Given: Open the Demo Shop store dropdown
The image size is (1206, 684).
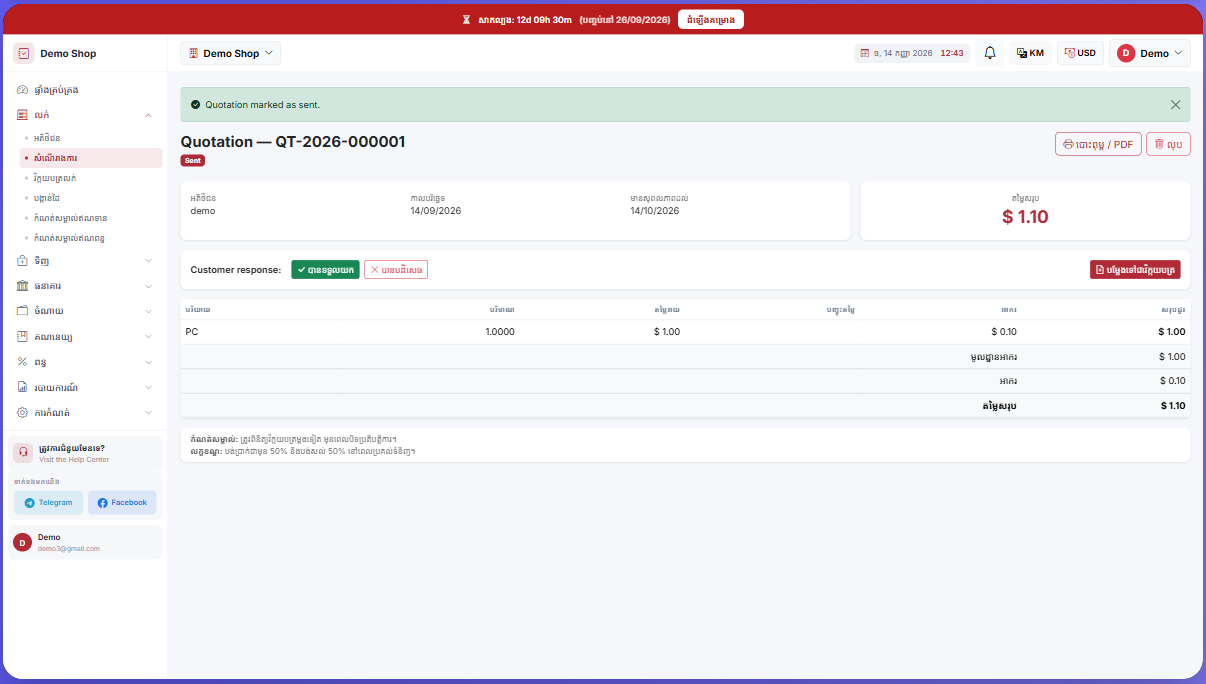Looking at the screenshot, I should point(230,53).
